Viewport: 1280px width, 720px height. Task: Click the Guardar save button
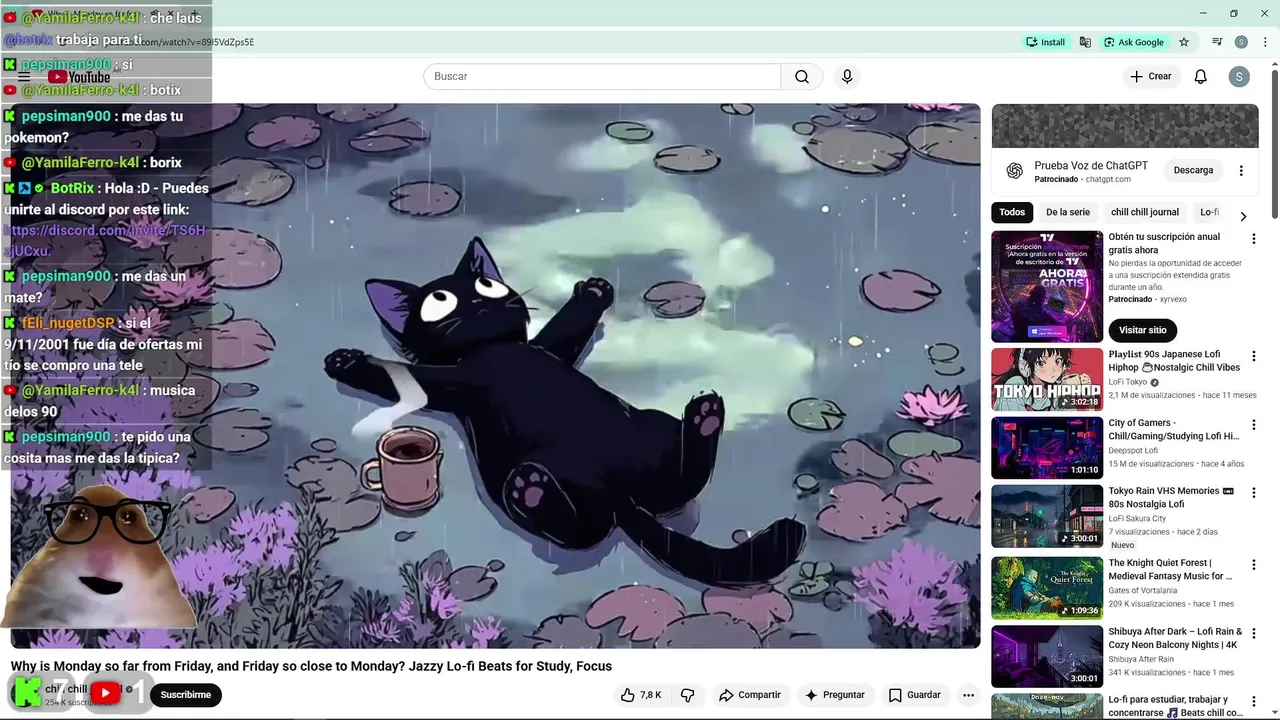[x=915, y=695]
